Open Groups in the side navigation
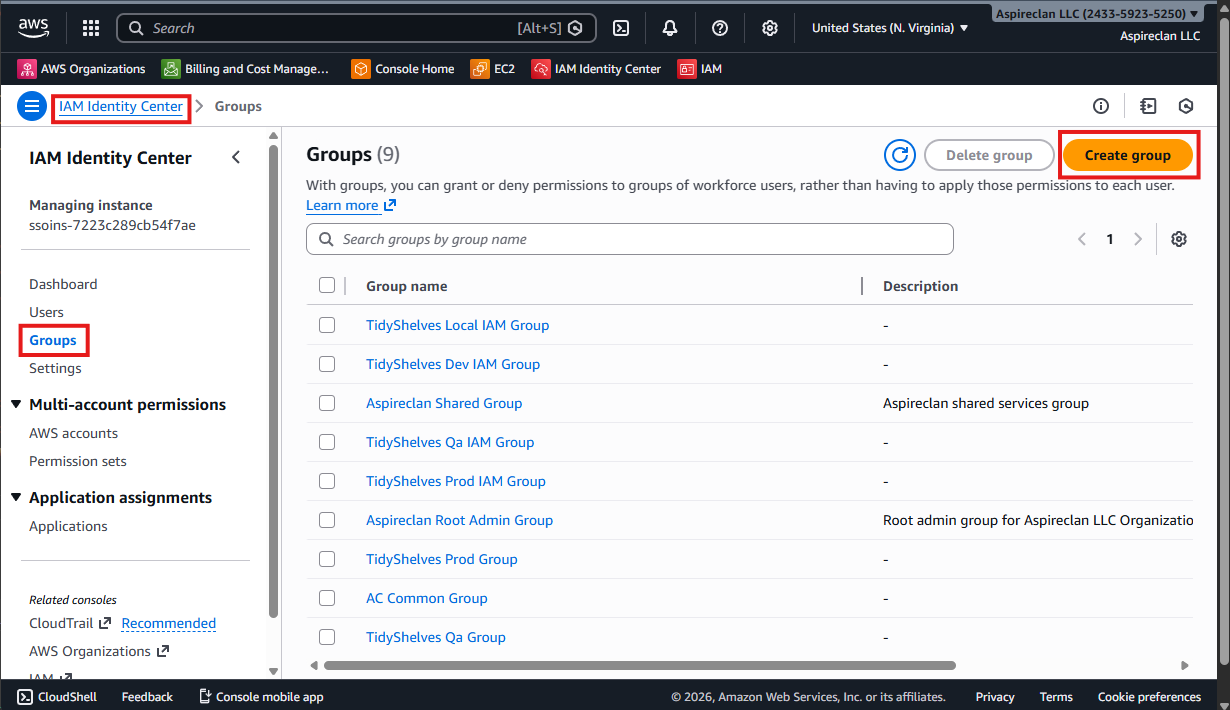The image size is (1230, 710). point(53,340)
